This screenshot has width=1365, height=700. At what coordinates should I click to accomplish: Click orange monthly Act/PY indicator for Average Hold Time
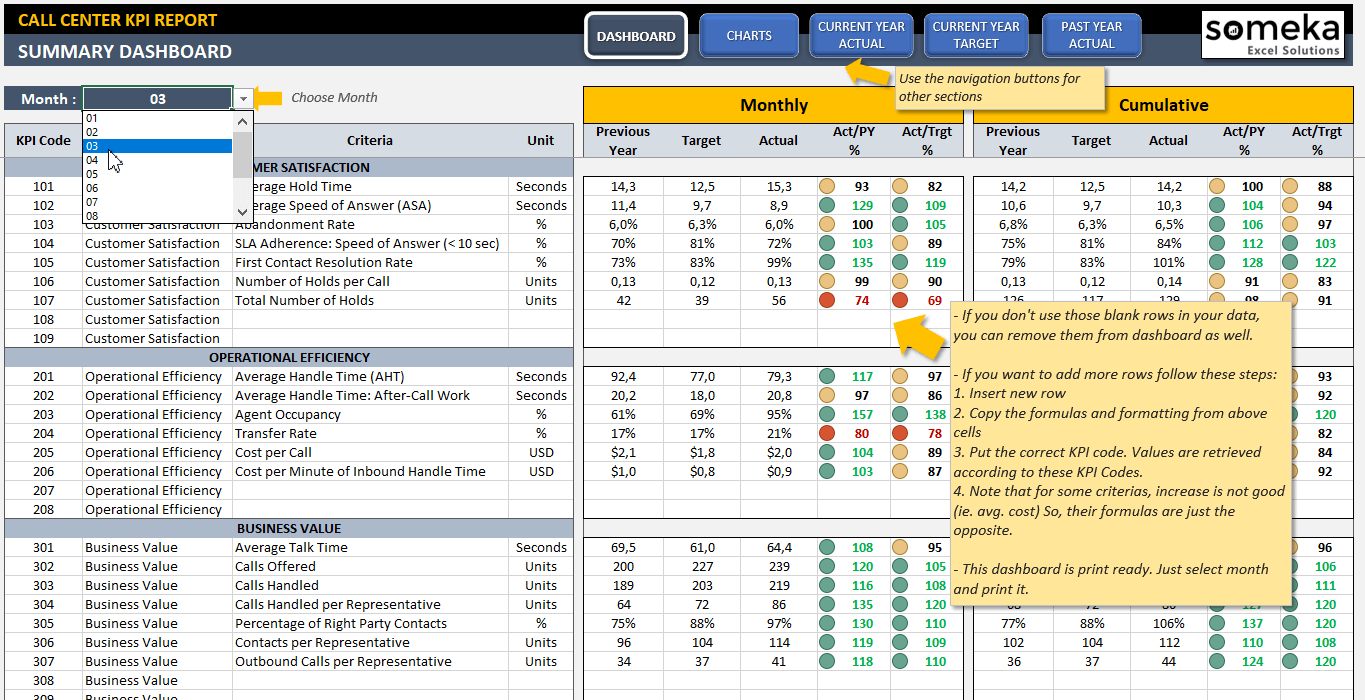pos(827,186)
